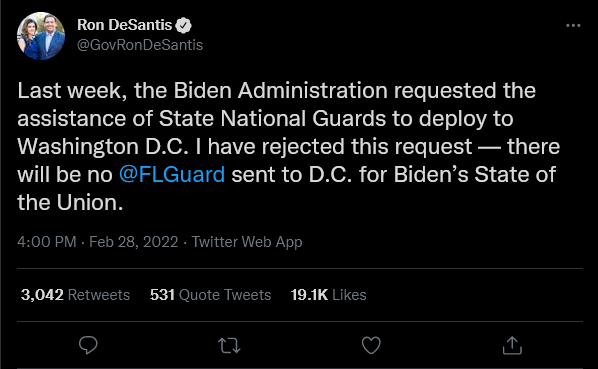Open the three-dot more options menu

click(573, 26)
